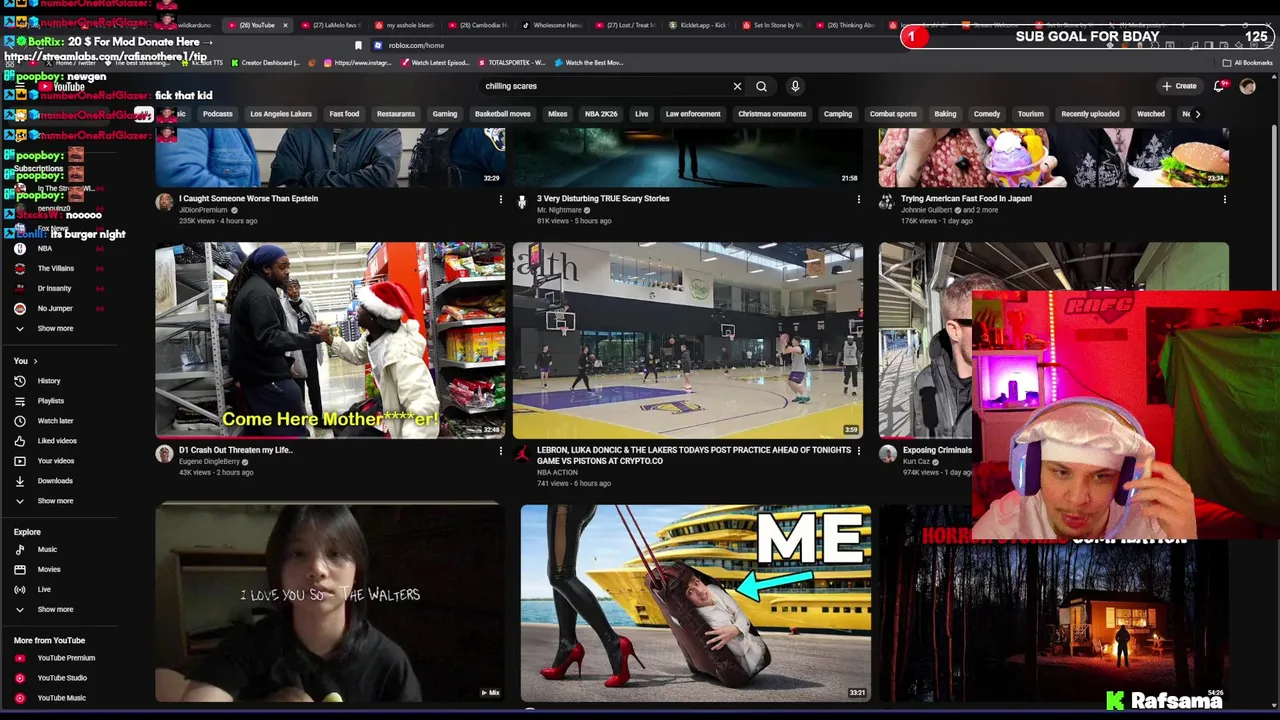Image resolution: width=1280 pixels, height=720 pixels.
Task: Open more options for 'Trying American Fast Food In Japan'
Action: [1224, 199]
